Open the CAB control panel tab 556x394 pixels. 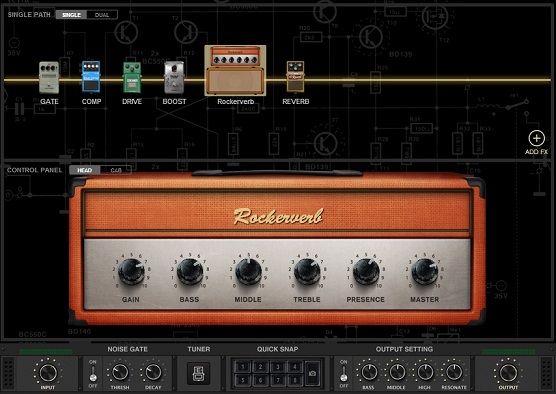pos(116,170)
